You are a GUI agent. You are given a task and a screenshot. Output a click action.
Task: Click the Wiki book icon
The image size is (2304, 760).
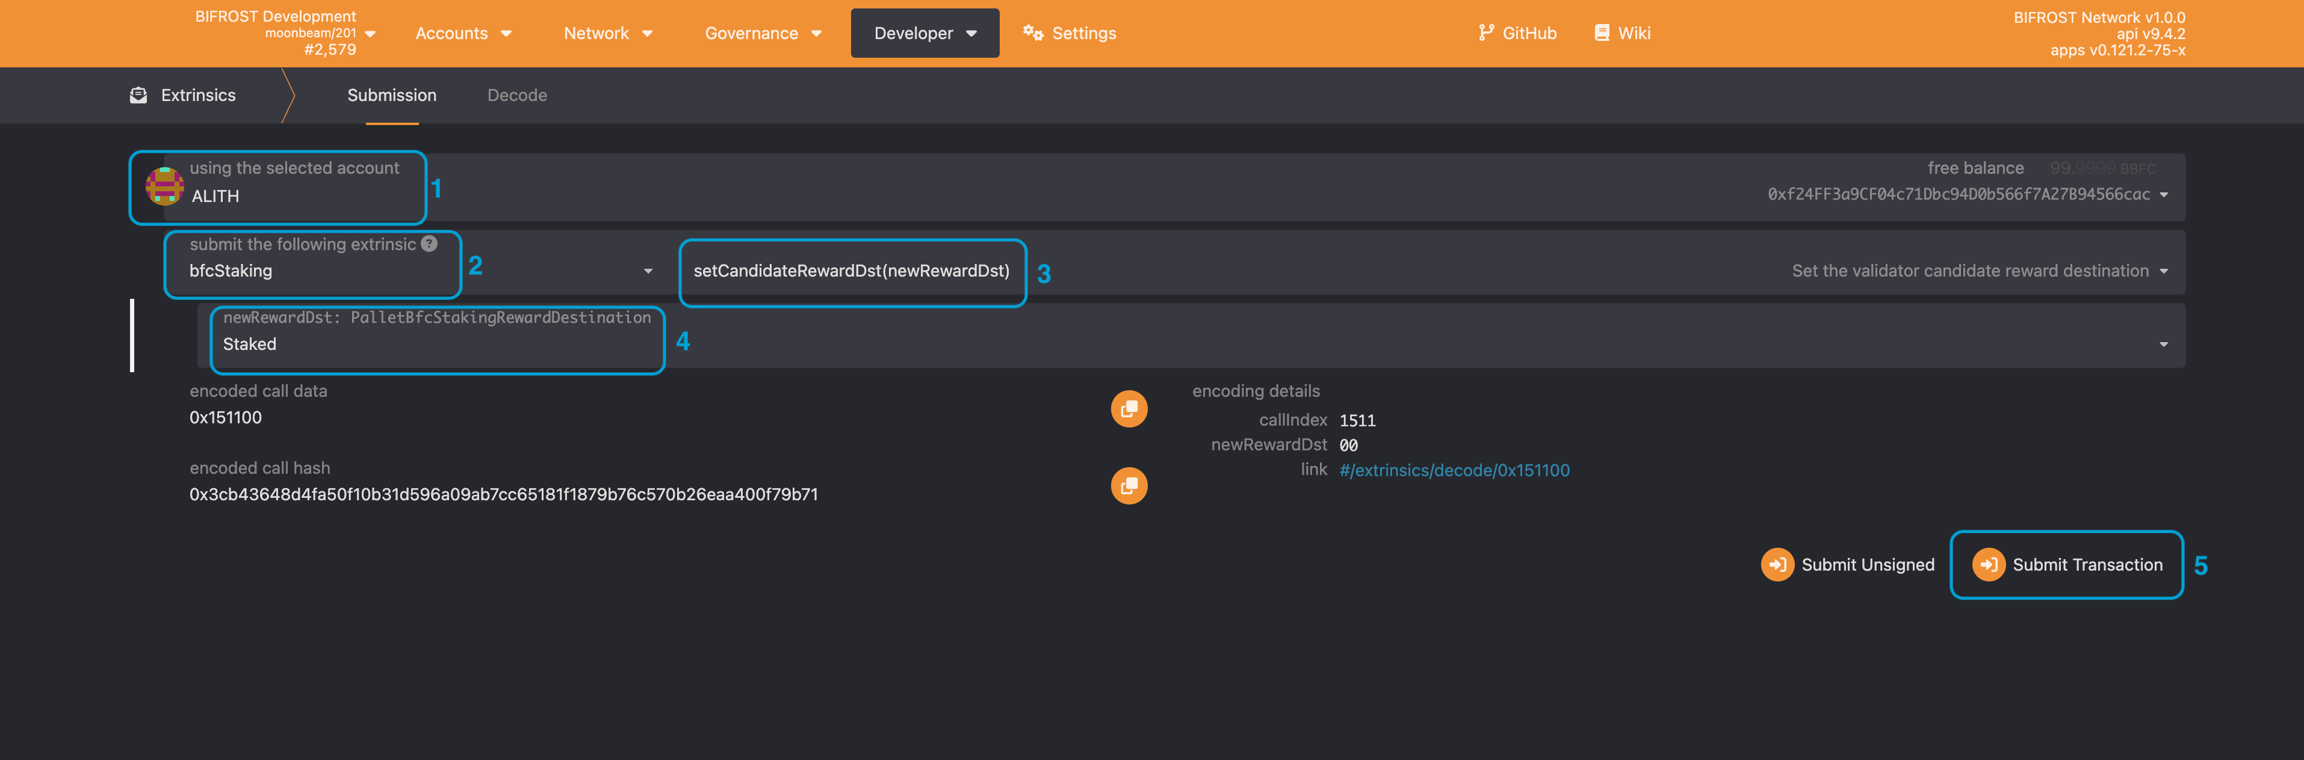coord(1602,33)
